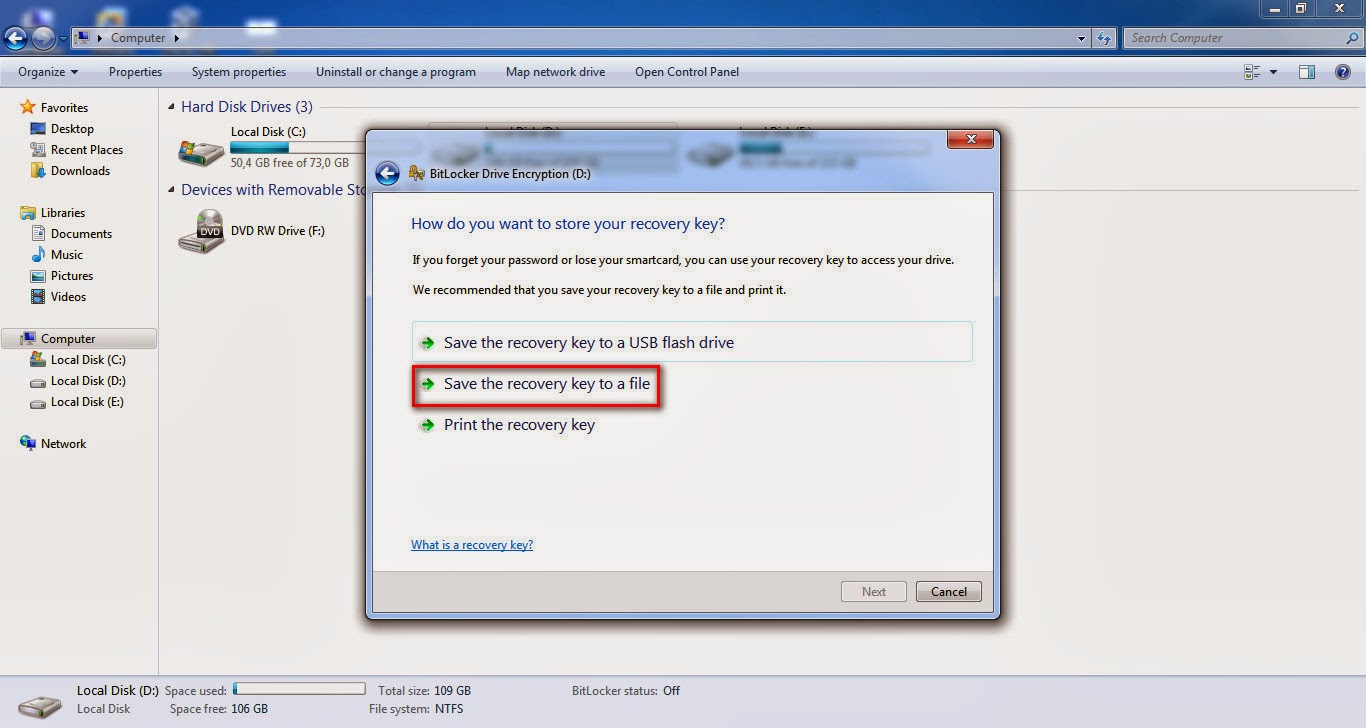
Task: Select Favorites in navigation pane
Action: 64,108
